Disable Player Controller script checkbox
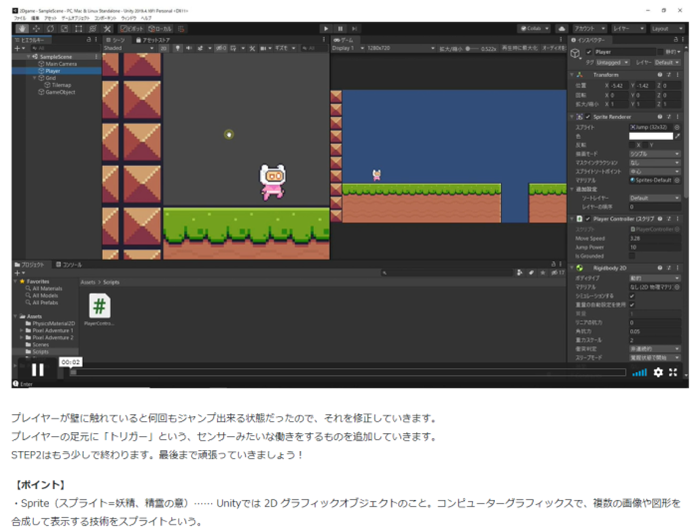Viewport: 698px width, 530px height. pyautogui.click(x=588, y=219)
